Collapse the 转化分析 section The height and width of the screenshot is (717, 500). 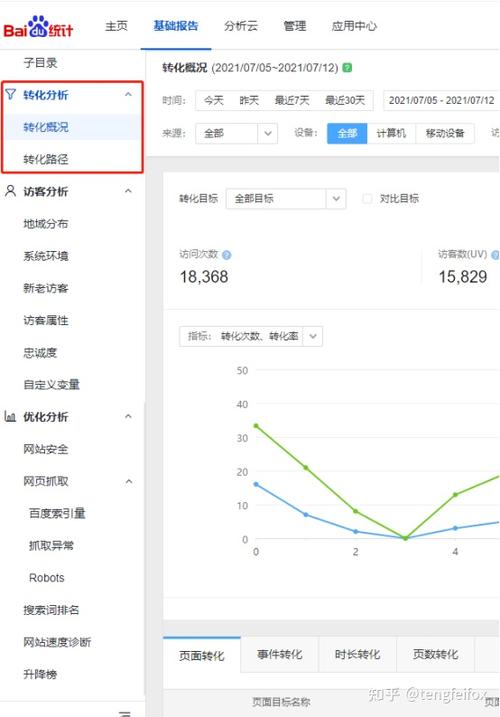tap(129, 95)
